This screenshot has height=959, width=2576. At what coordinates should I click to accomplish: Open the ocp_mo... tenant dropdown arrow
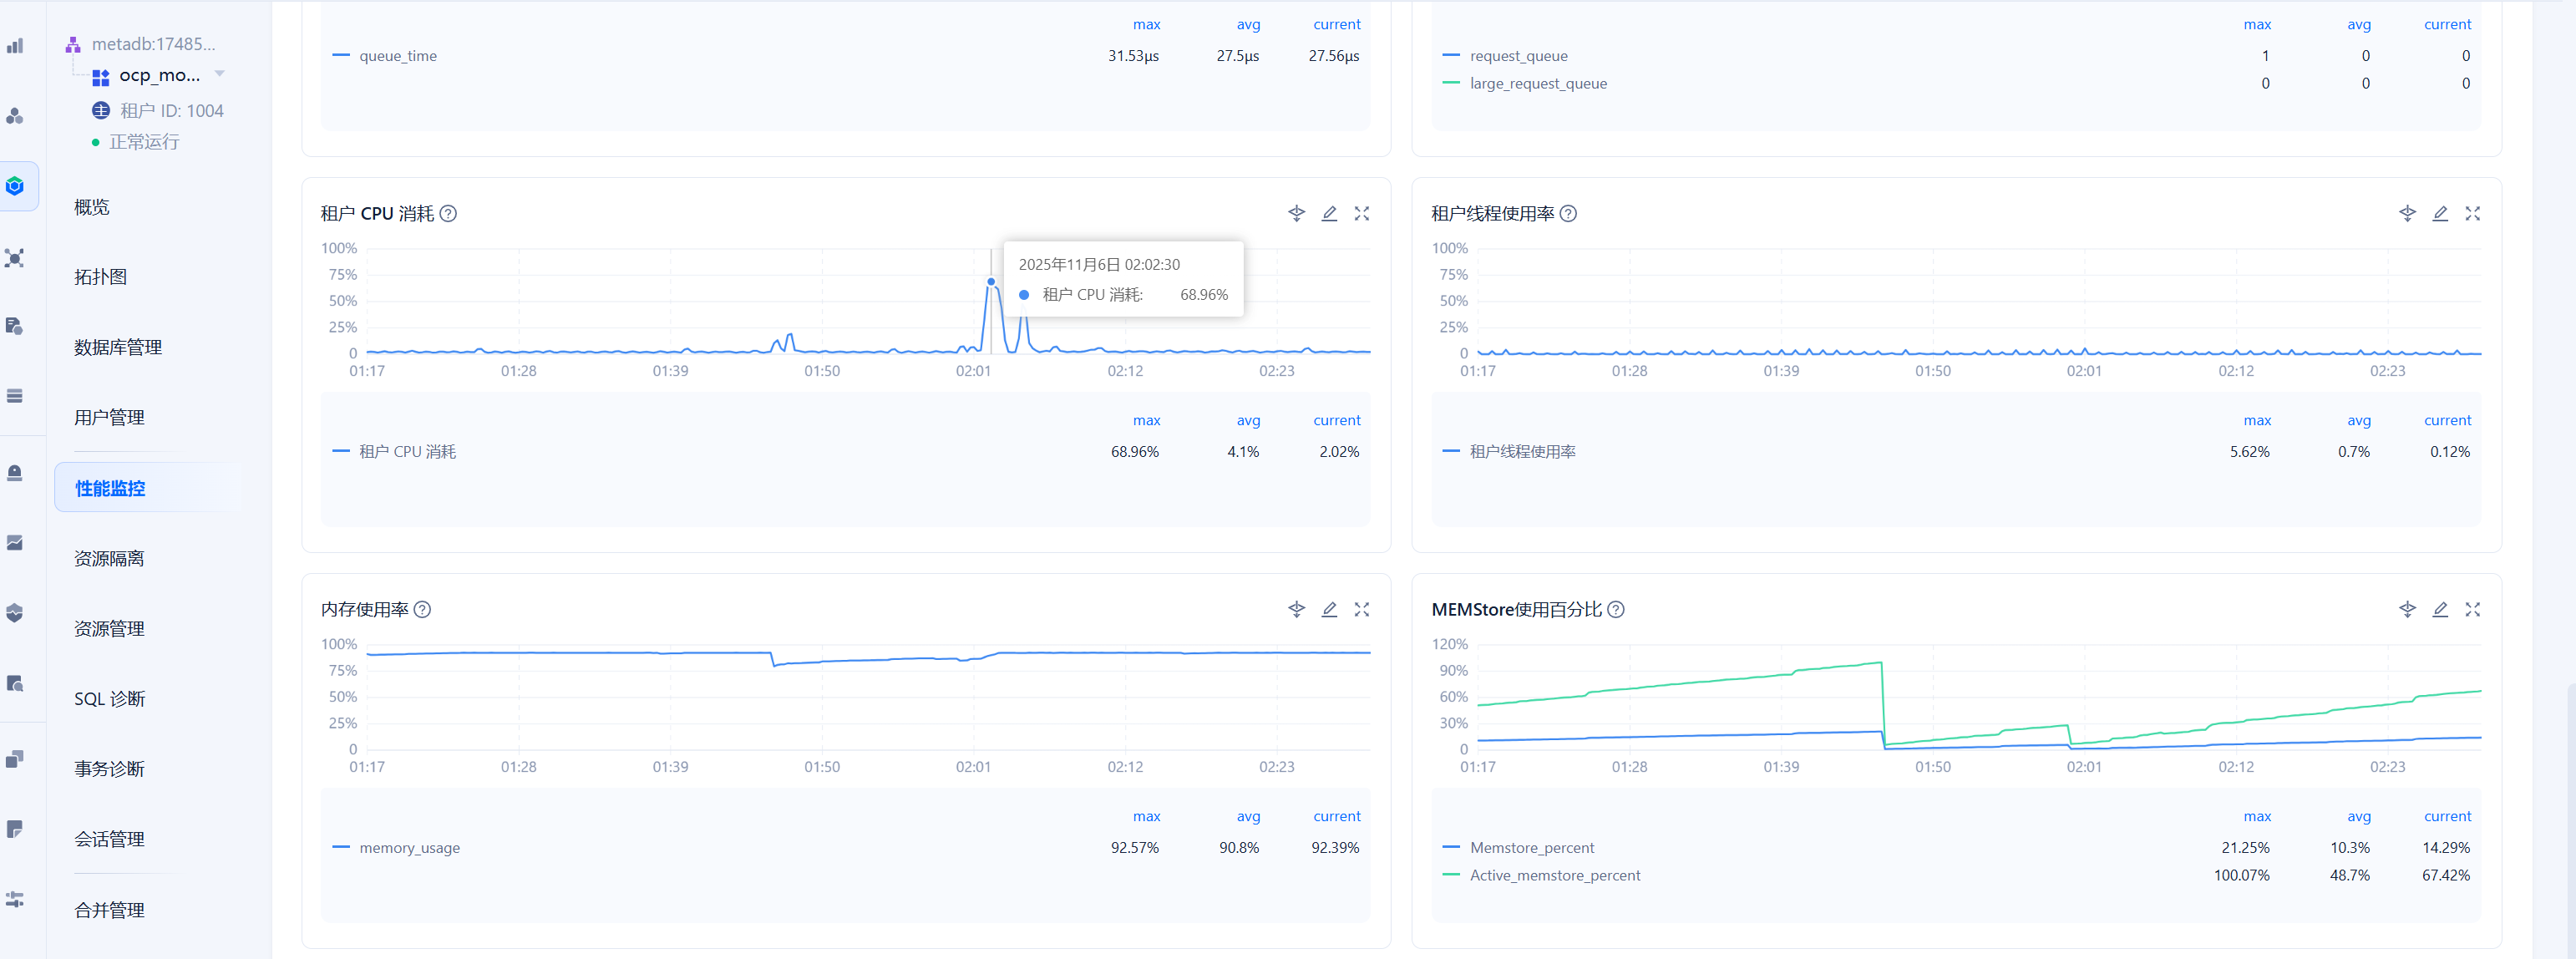click(220, 74)
